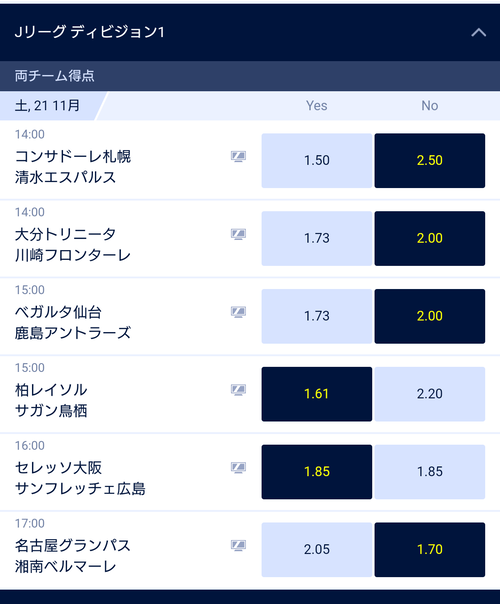Collapse the Jリーグ ディビジョン1 section chevron
The width and height of the screenshot is (500, 604).
click(x=478, y=32)
